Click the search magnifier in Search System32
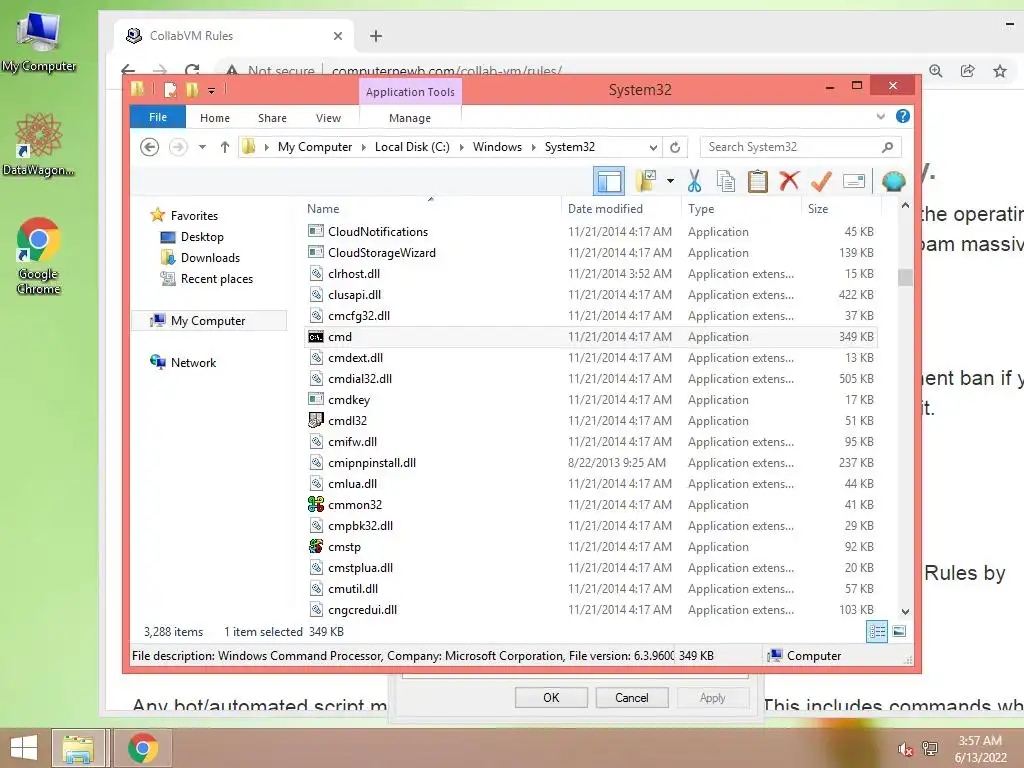The width and height of the screenshot is (1024, 768). [887, 147]
